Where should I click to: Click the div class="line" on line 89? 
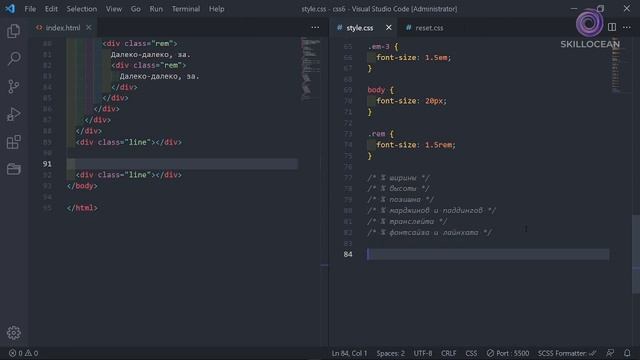pos(129,142)
